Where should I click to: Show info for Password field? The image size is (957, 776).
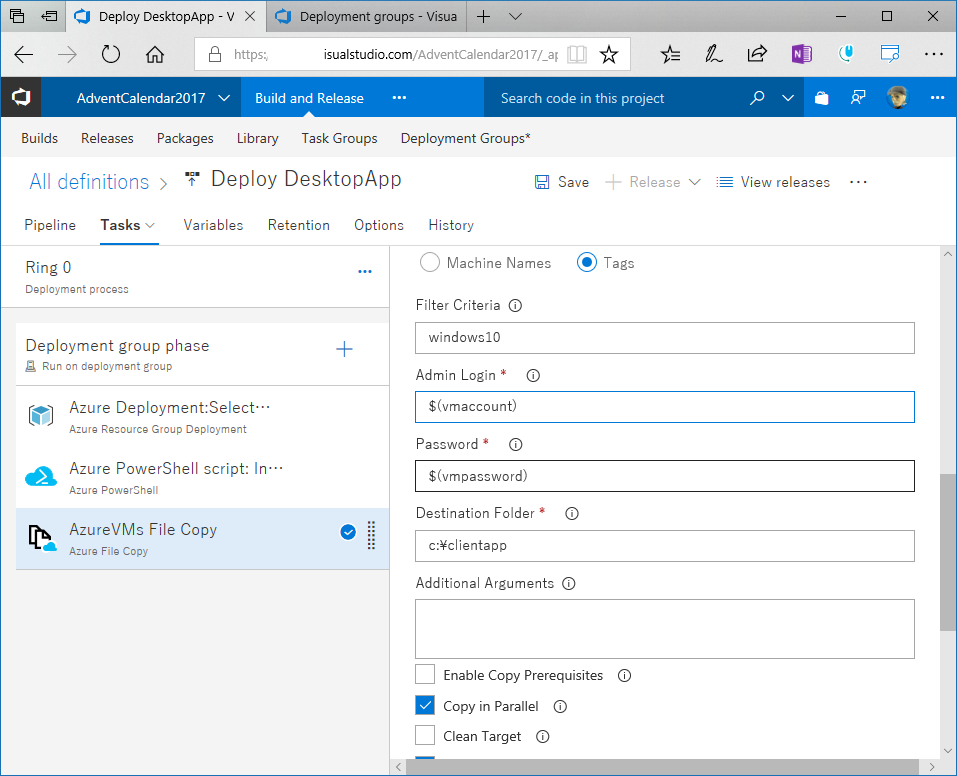pyautogui.click(x=516, y=444)
